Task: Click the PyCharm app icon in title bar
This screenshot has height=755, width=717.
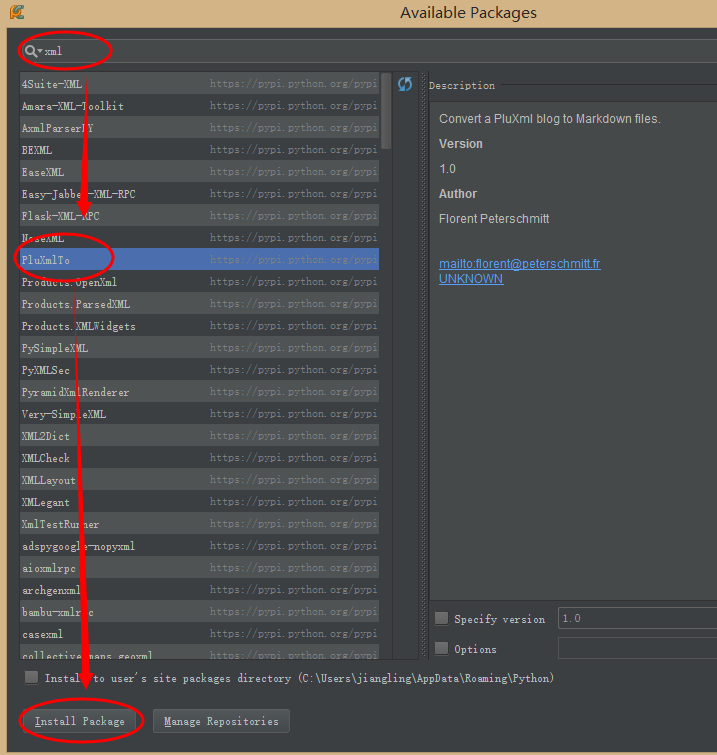Action: 17,12
